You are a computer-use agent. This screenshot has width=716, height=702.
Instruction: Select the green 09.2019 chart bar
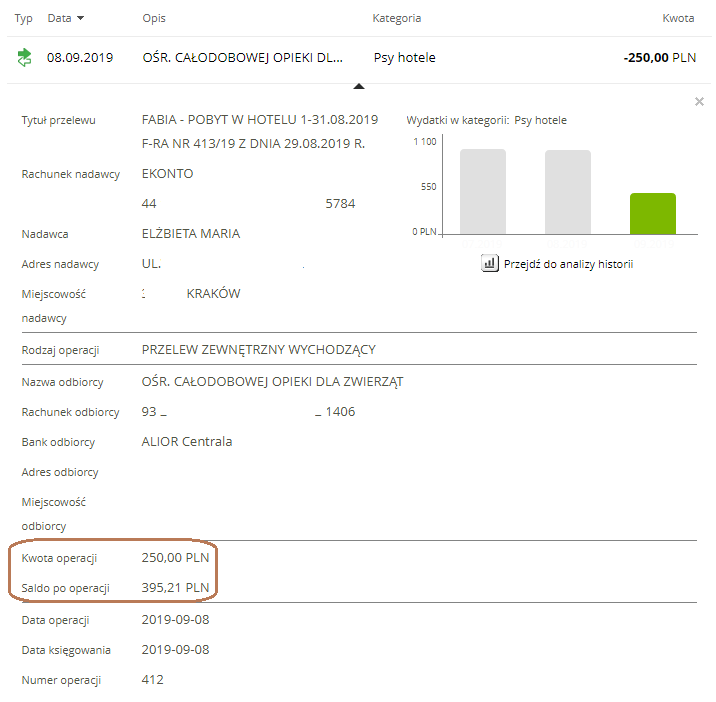click(652, 213)
